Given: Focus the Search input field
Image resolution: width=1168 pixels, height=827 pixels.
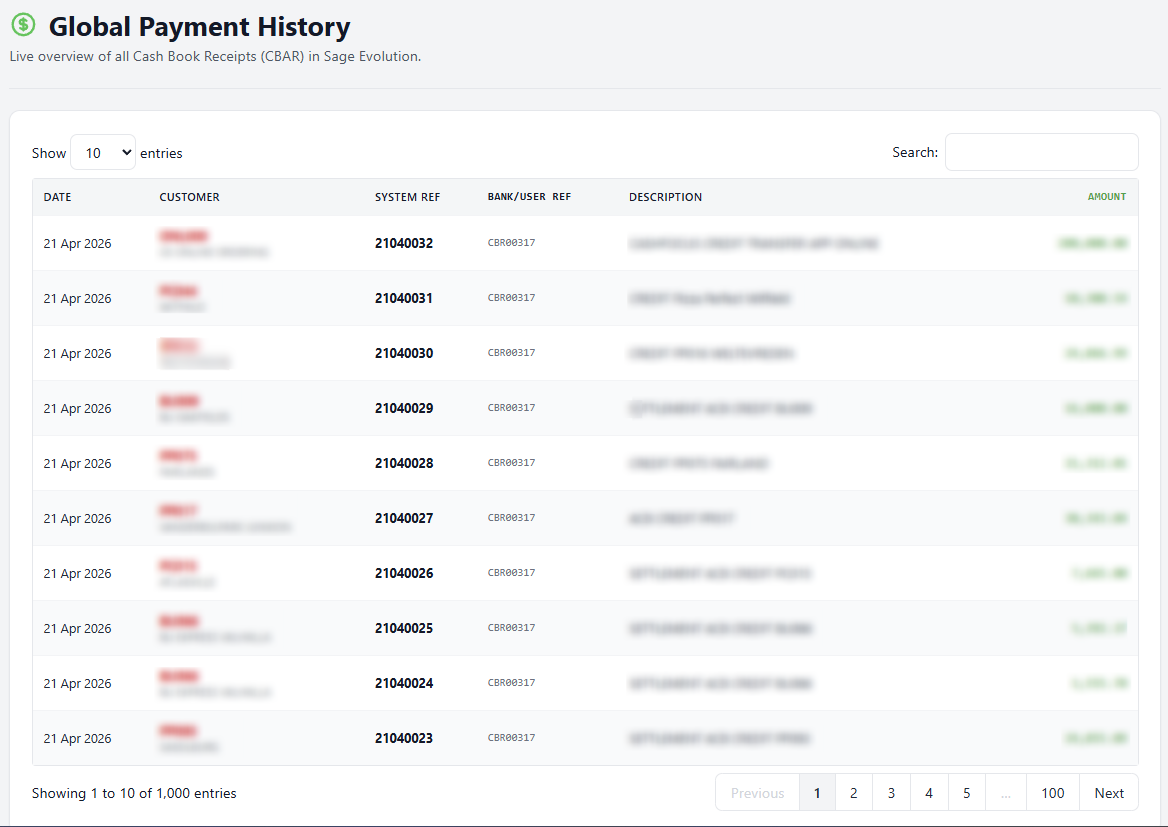Looking at the screenshot, I should (x=1041, y=152).
